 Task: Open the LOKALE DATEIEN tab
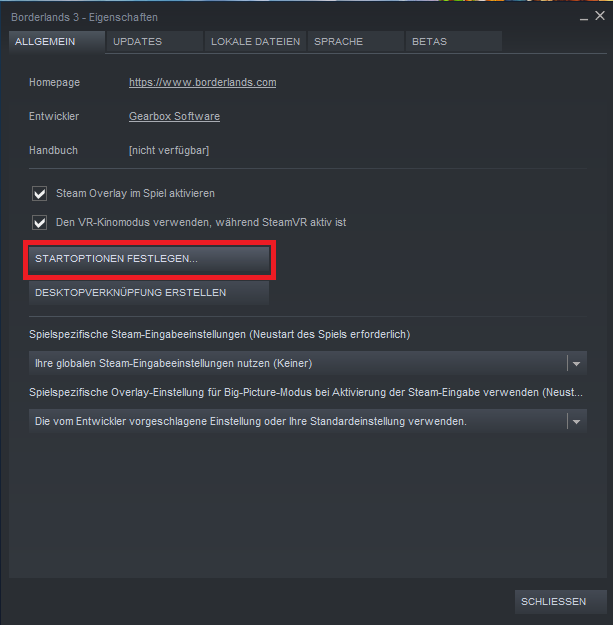point(255,41)
